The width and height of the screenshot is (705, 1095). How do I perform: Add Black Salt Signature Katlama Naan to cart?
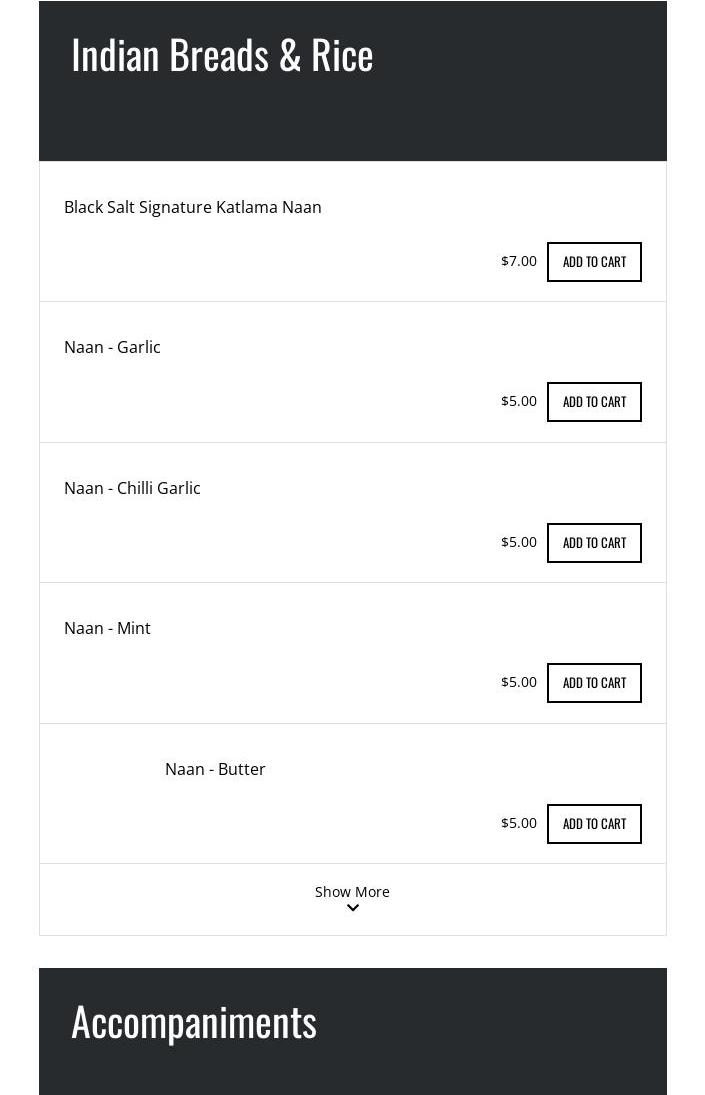pyautogui.click(x=594, y=262)
